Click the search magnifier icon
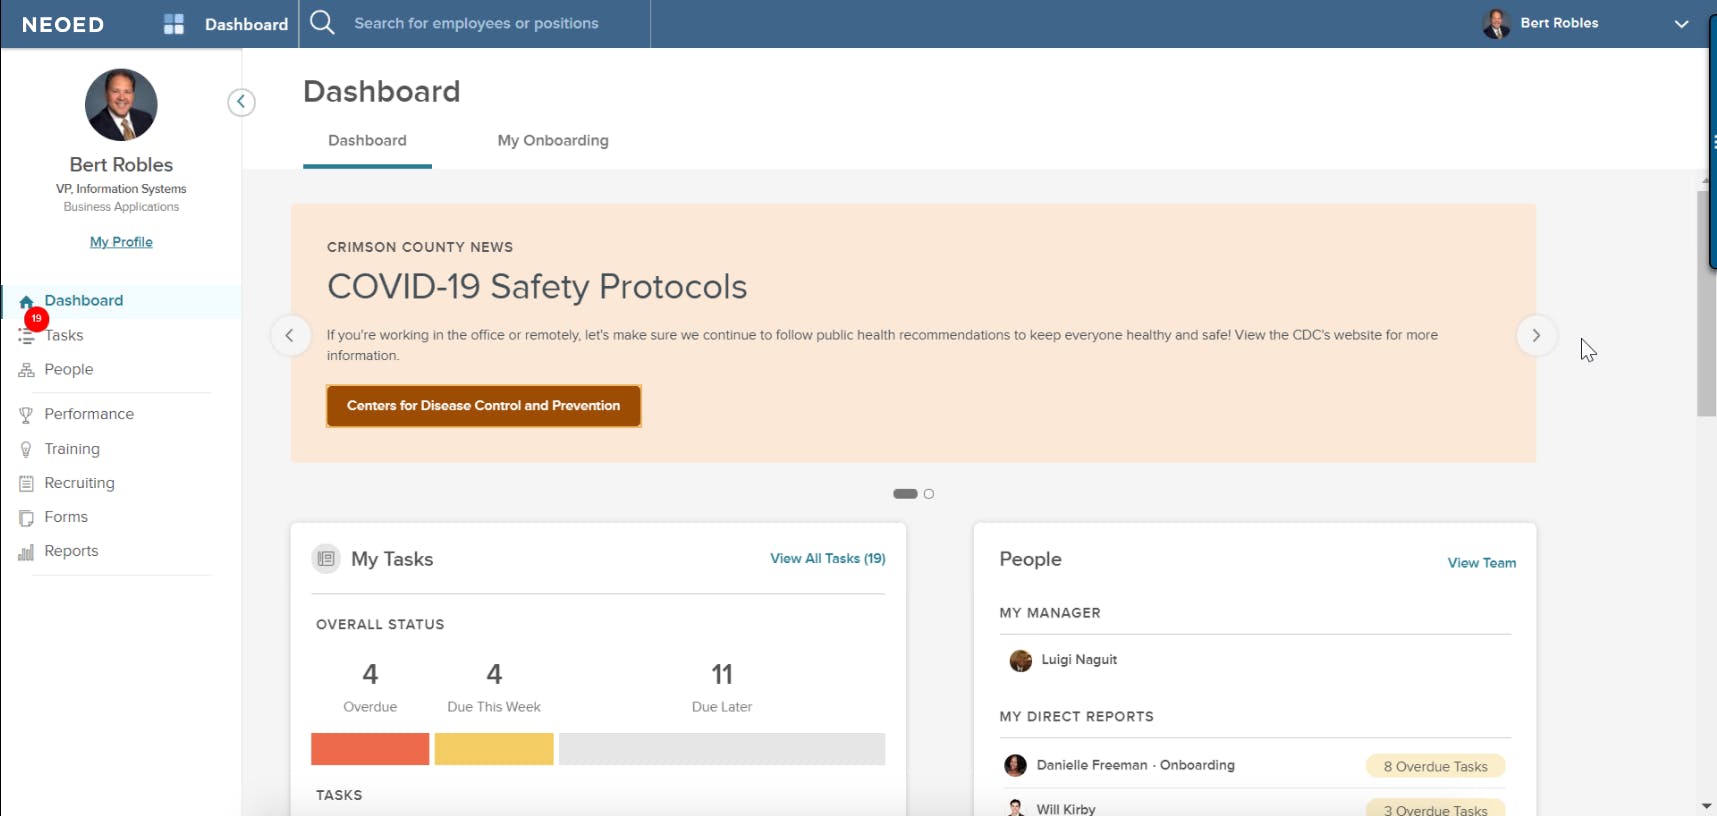Image resolution: width=1717 pixels, height=816 pixels. point(322,22)
